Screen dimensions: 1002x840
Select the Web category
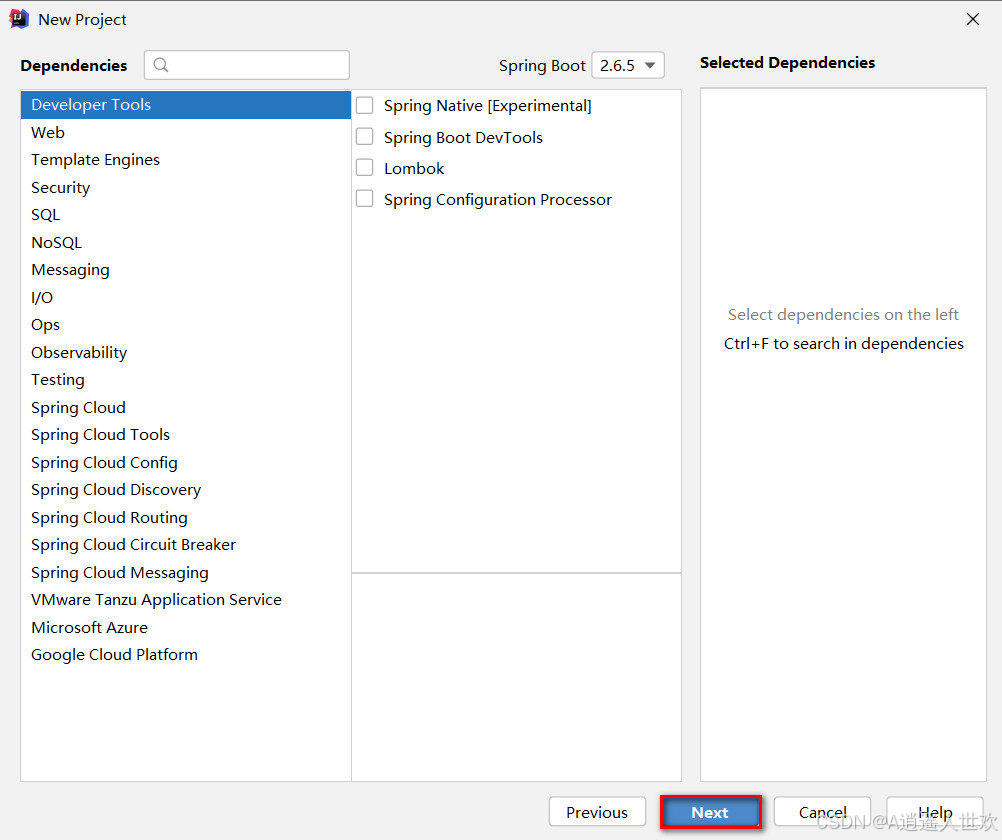[186, 132]
